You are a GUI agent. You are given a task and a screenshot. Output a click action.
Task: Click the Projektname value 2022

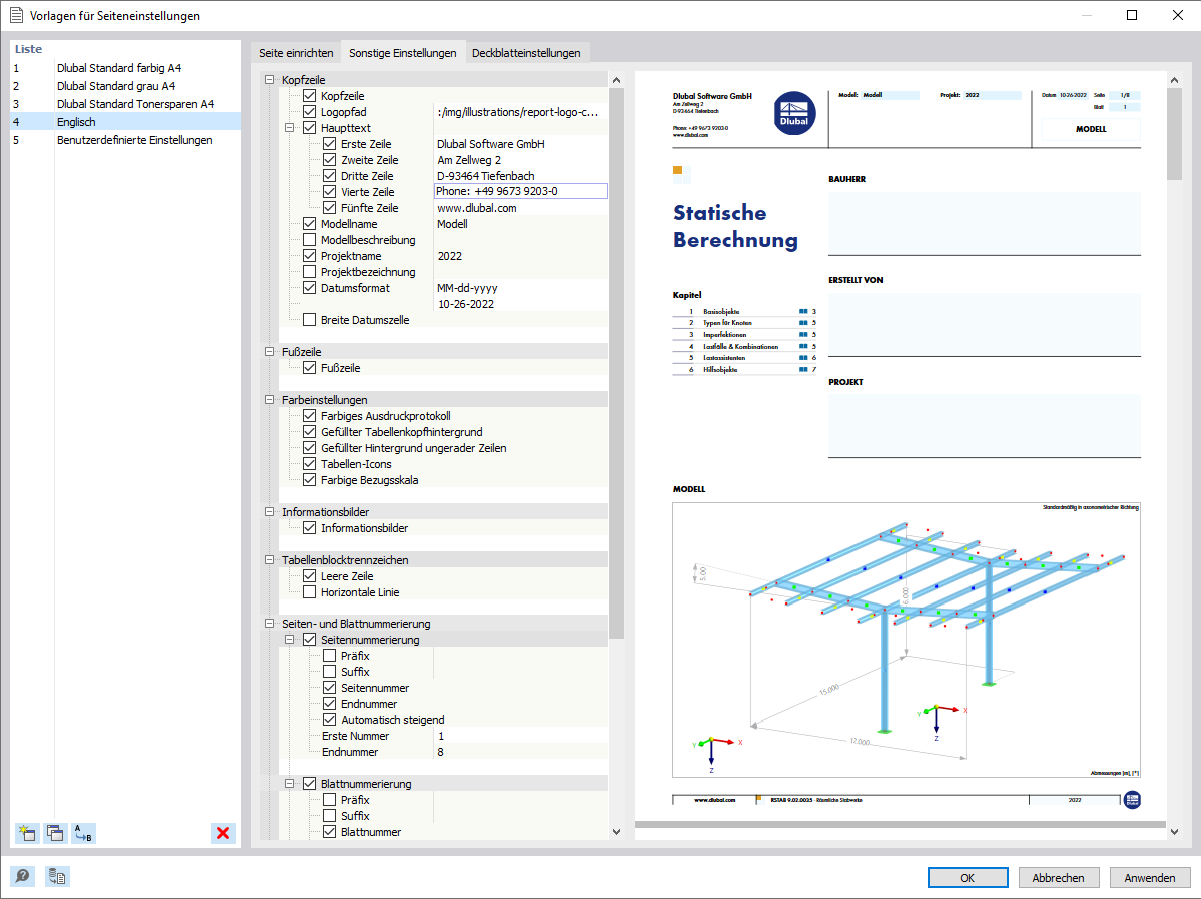pyautogui.click(x=450, y=256)
